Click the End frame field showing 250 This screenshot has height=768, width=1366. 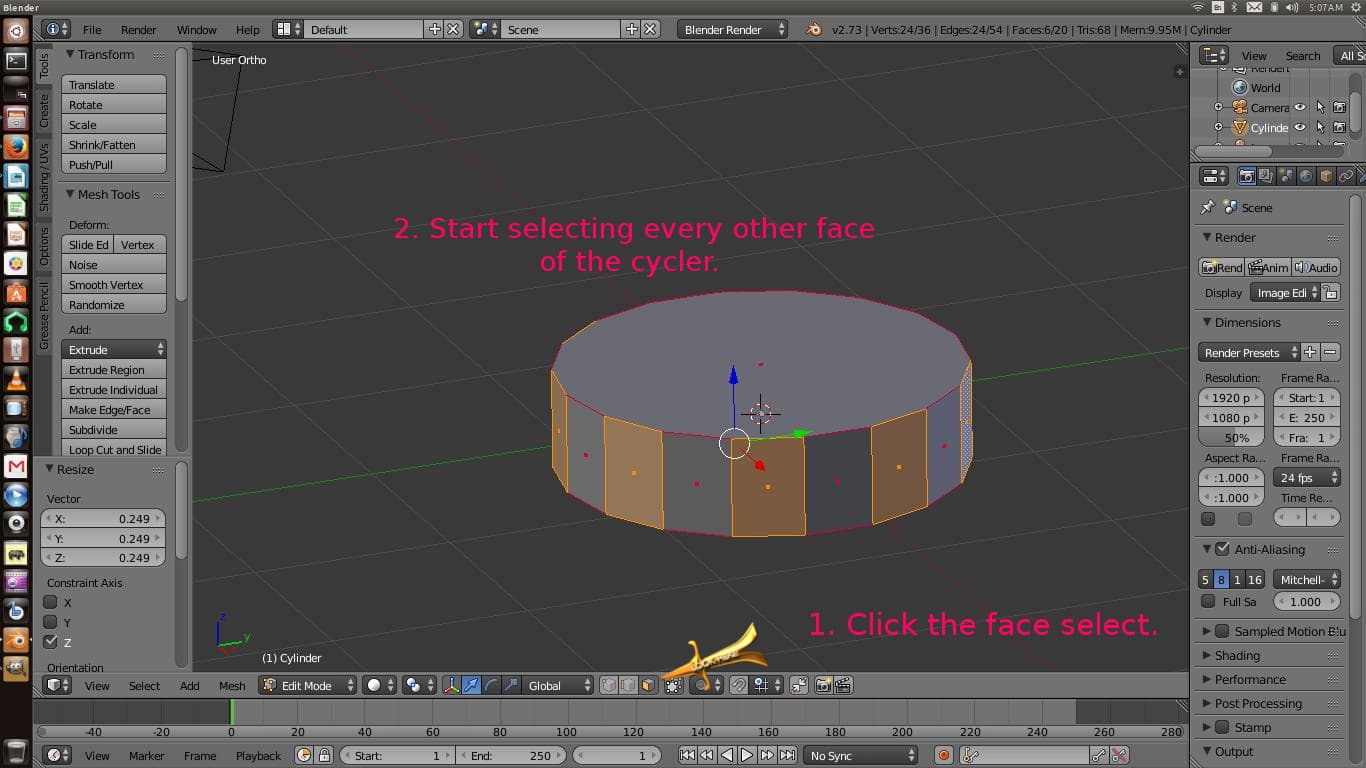click(x=512, y=755)
